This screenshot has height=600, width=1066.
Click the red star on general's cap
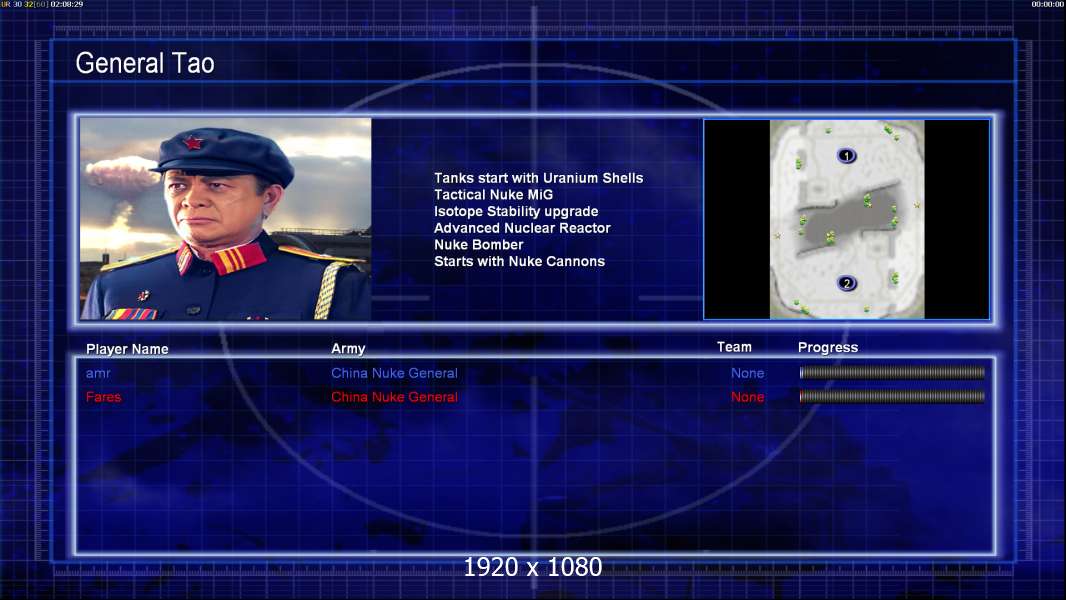click(x=193, y=143)
